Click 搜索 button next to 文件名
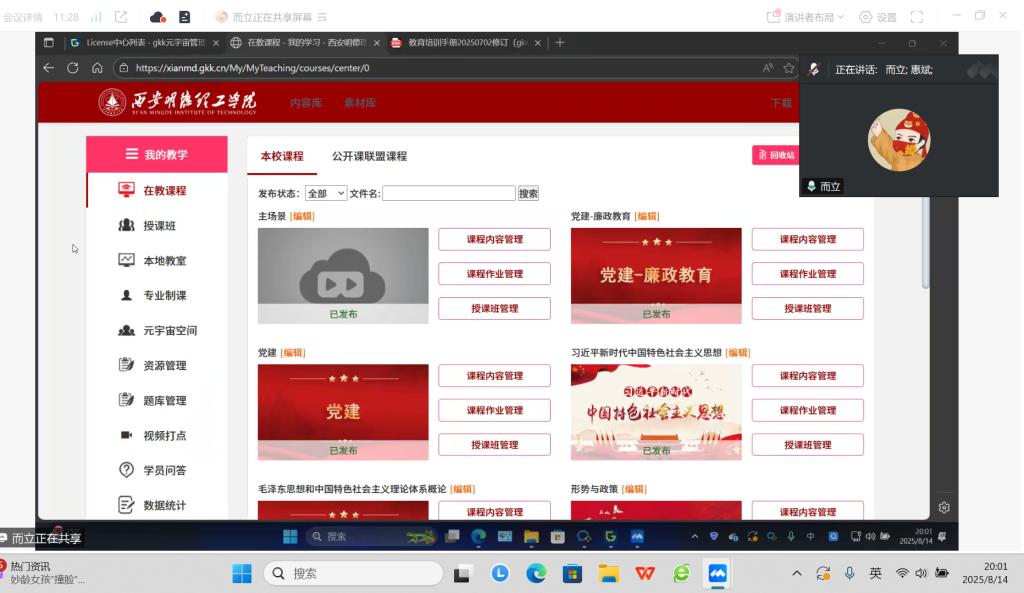Screen dimensions: 1024x593 pos(528,194)
